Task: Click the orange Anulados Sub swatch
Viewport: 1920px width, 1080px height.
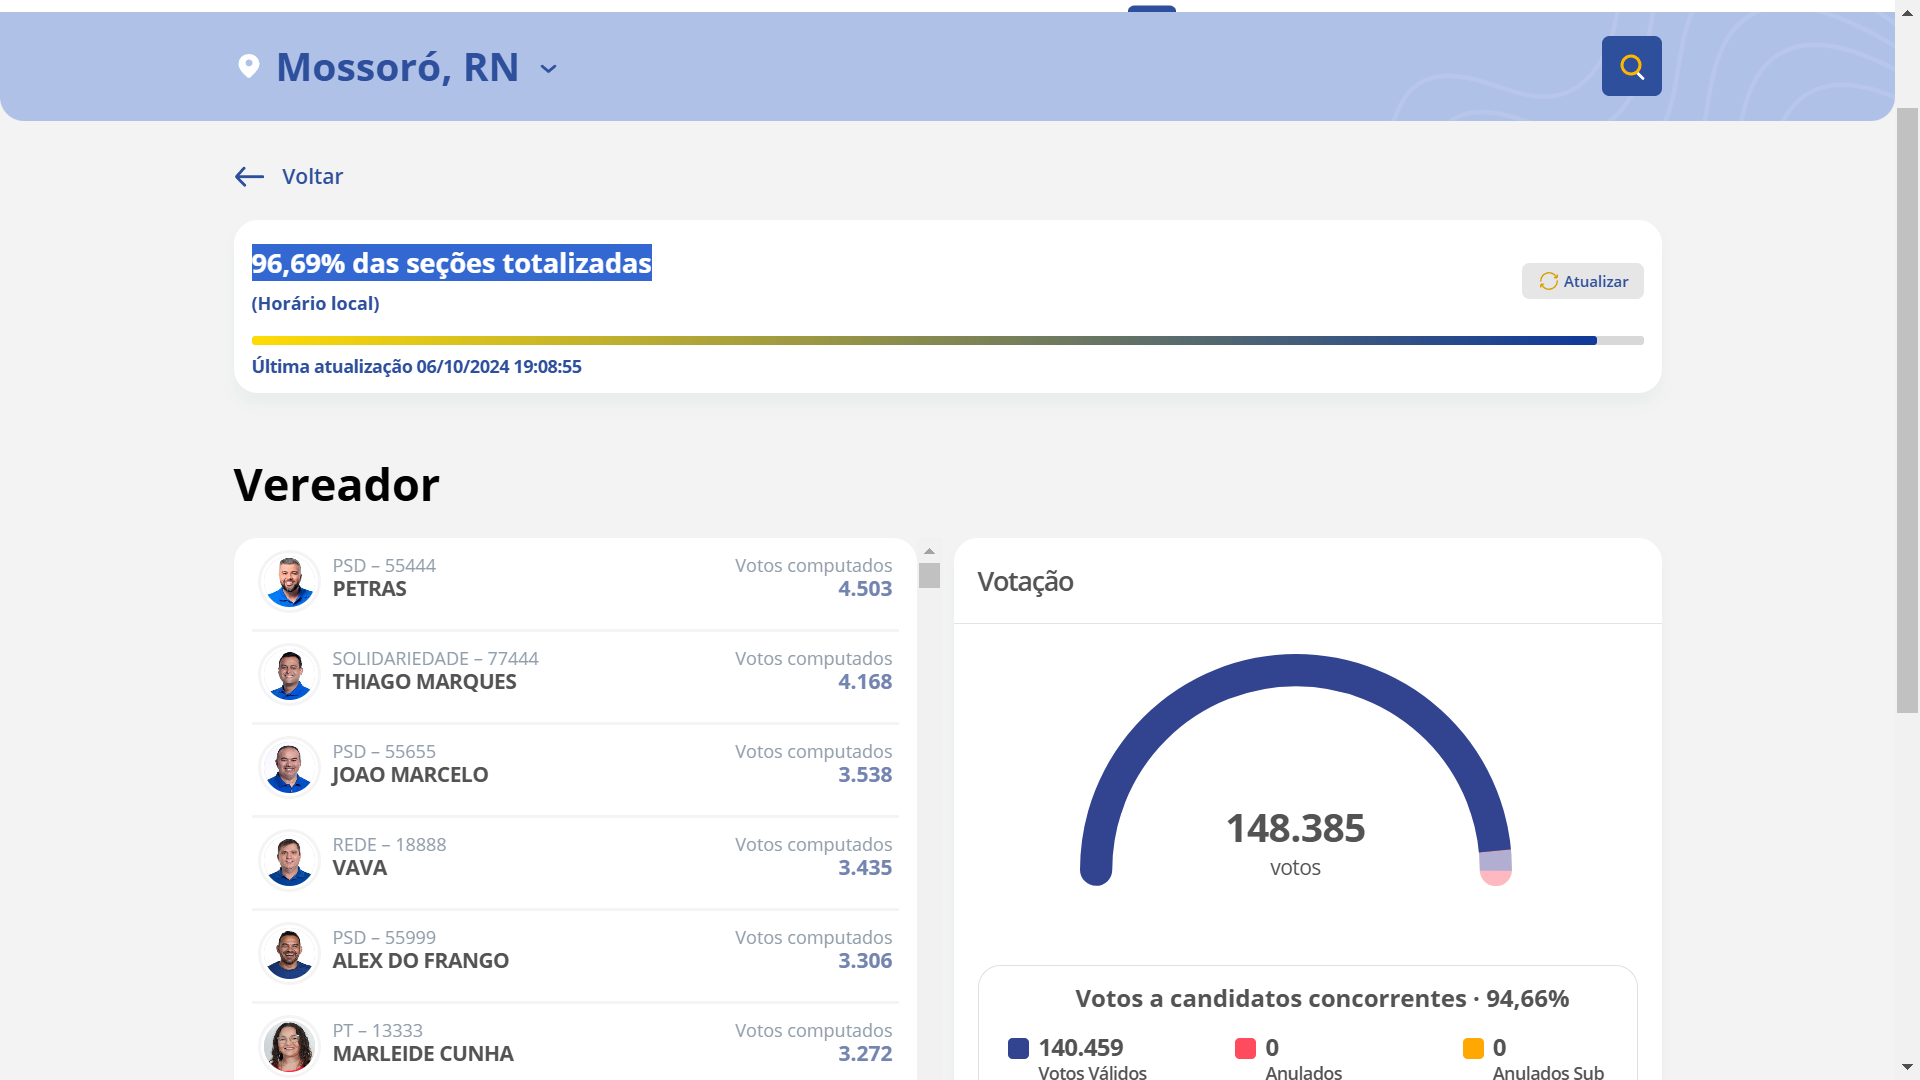Action: pos(1472,1048)
